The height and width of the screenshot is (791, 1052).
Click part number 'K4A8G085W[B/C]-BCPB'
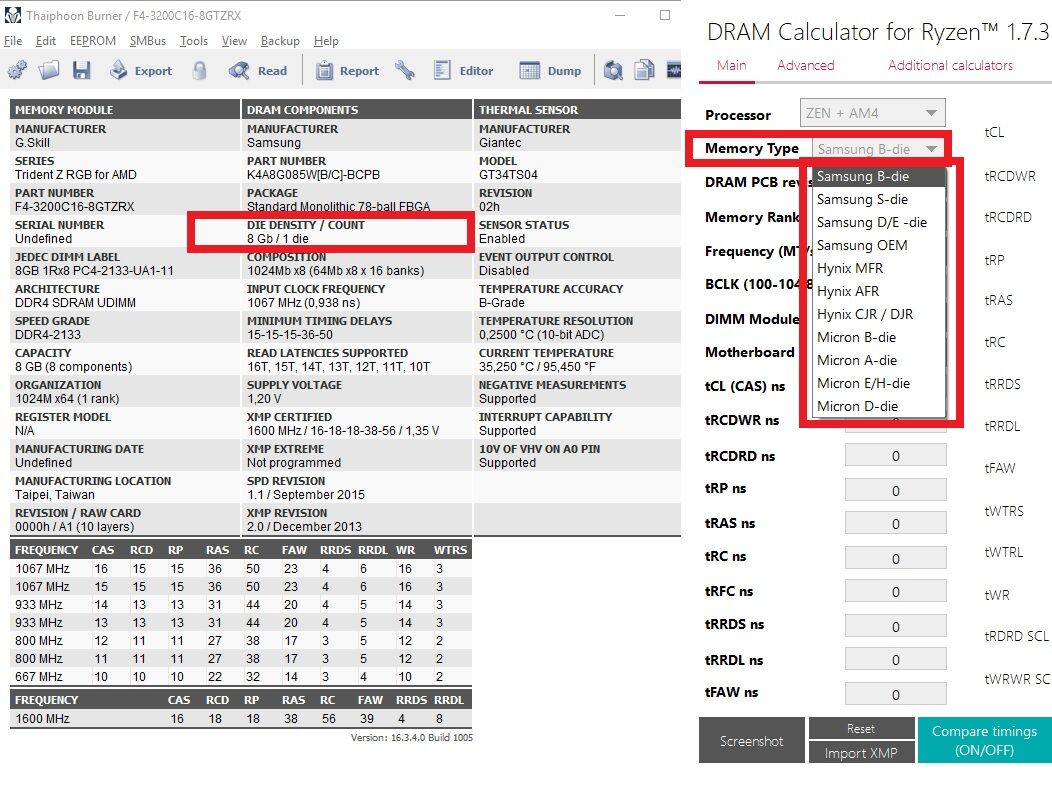(x=313, y=174)
